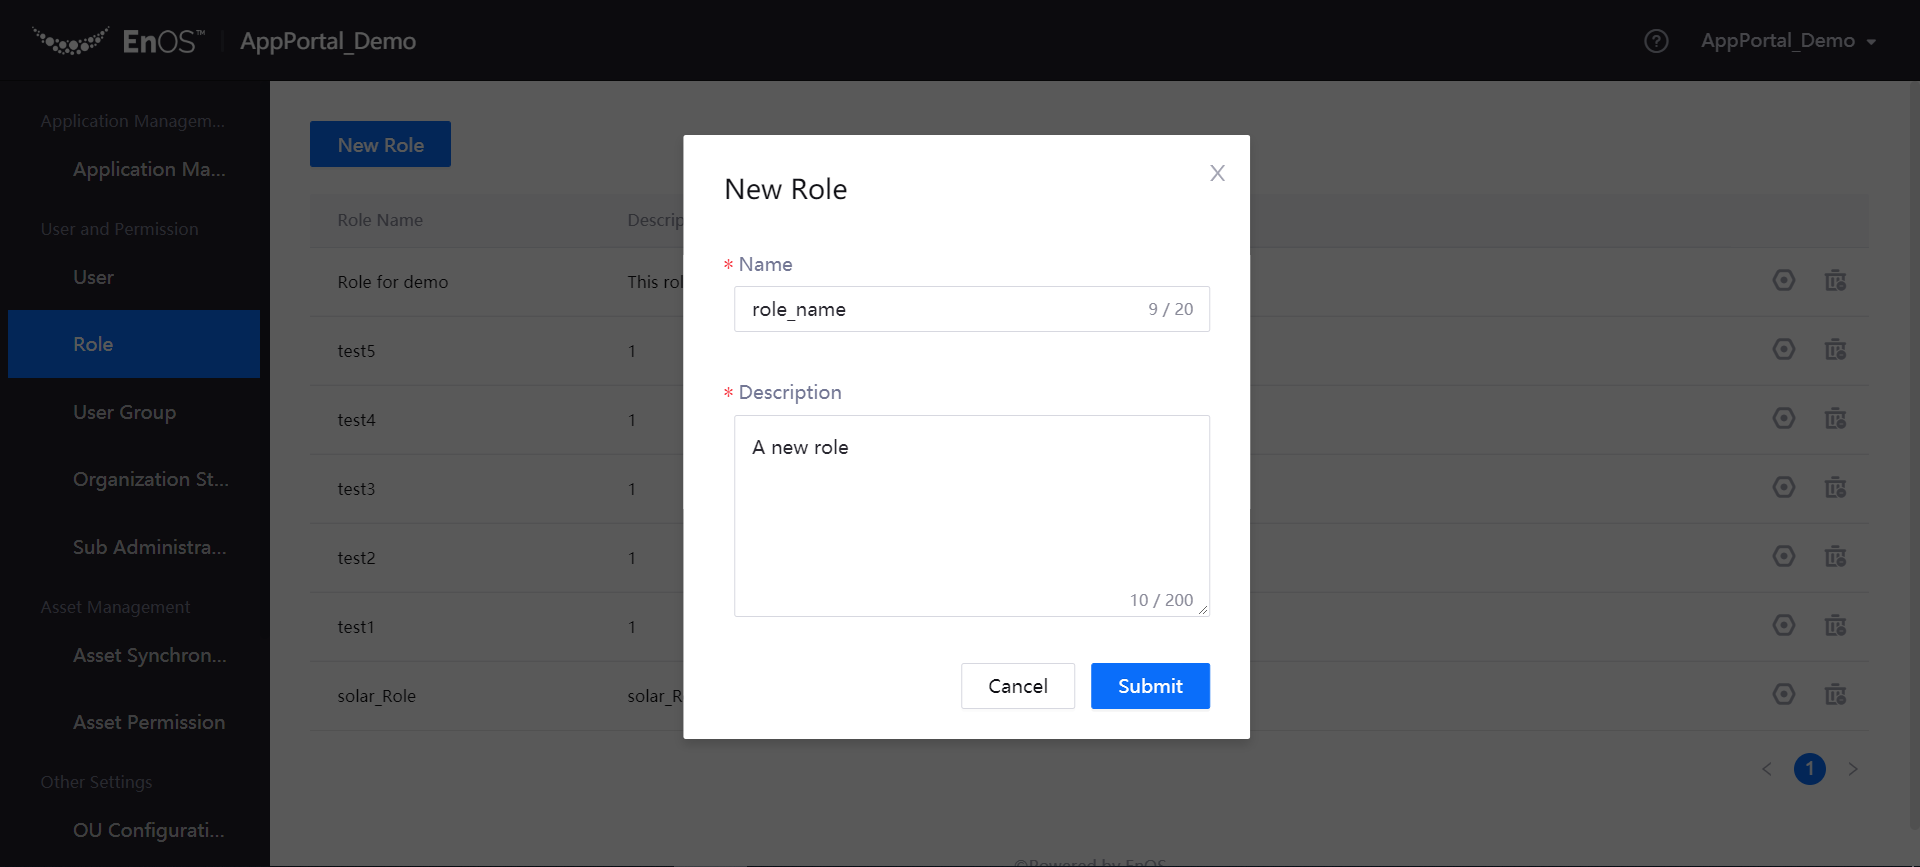1920x867 pixels.
Task: Delete the solar_Role entry
Action: pos(1835,695)
